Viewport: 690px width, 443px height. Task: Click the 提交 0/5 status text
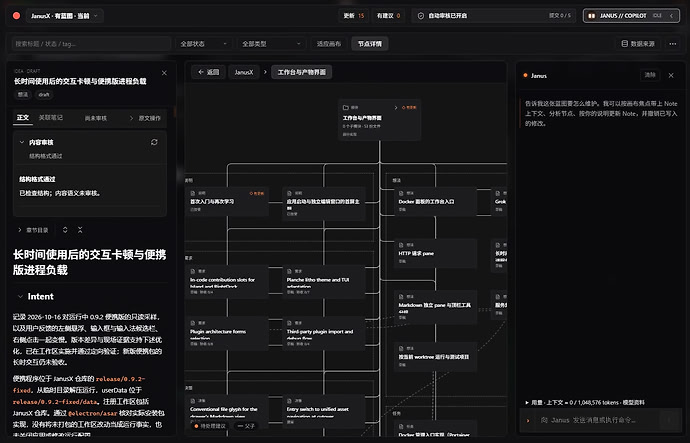point(560,15)
